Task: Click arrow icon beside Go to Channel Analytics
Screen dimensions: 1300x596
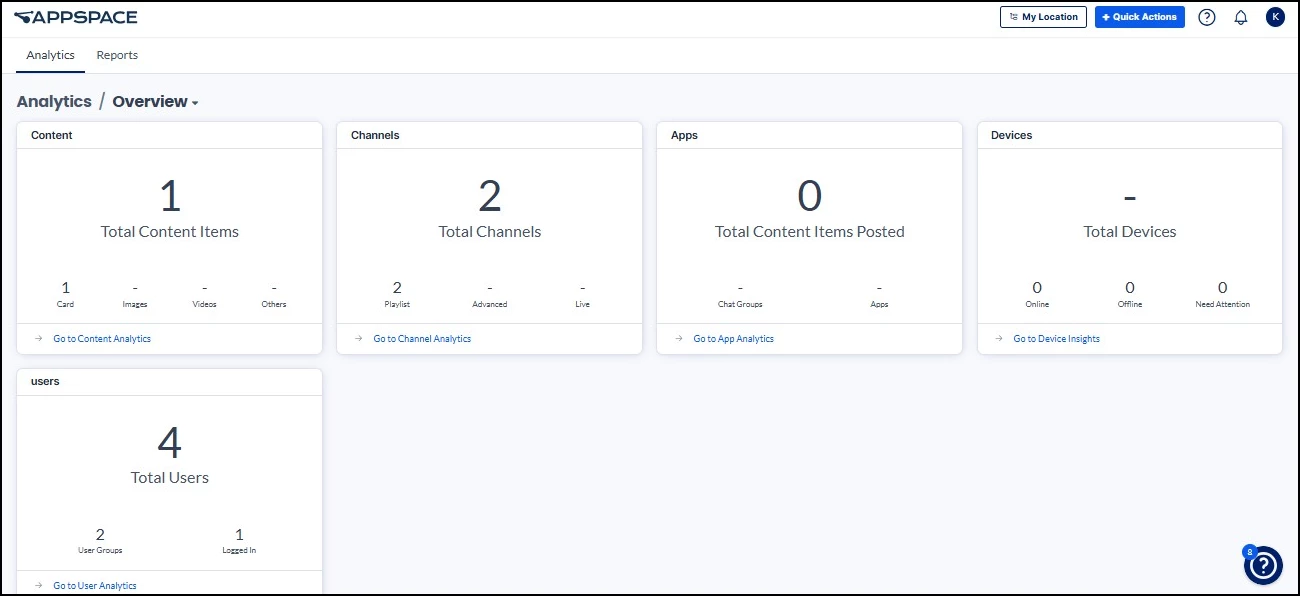Action: (358, 339)
